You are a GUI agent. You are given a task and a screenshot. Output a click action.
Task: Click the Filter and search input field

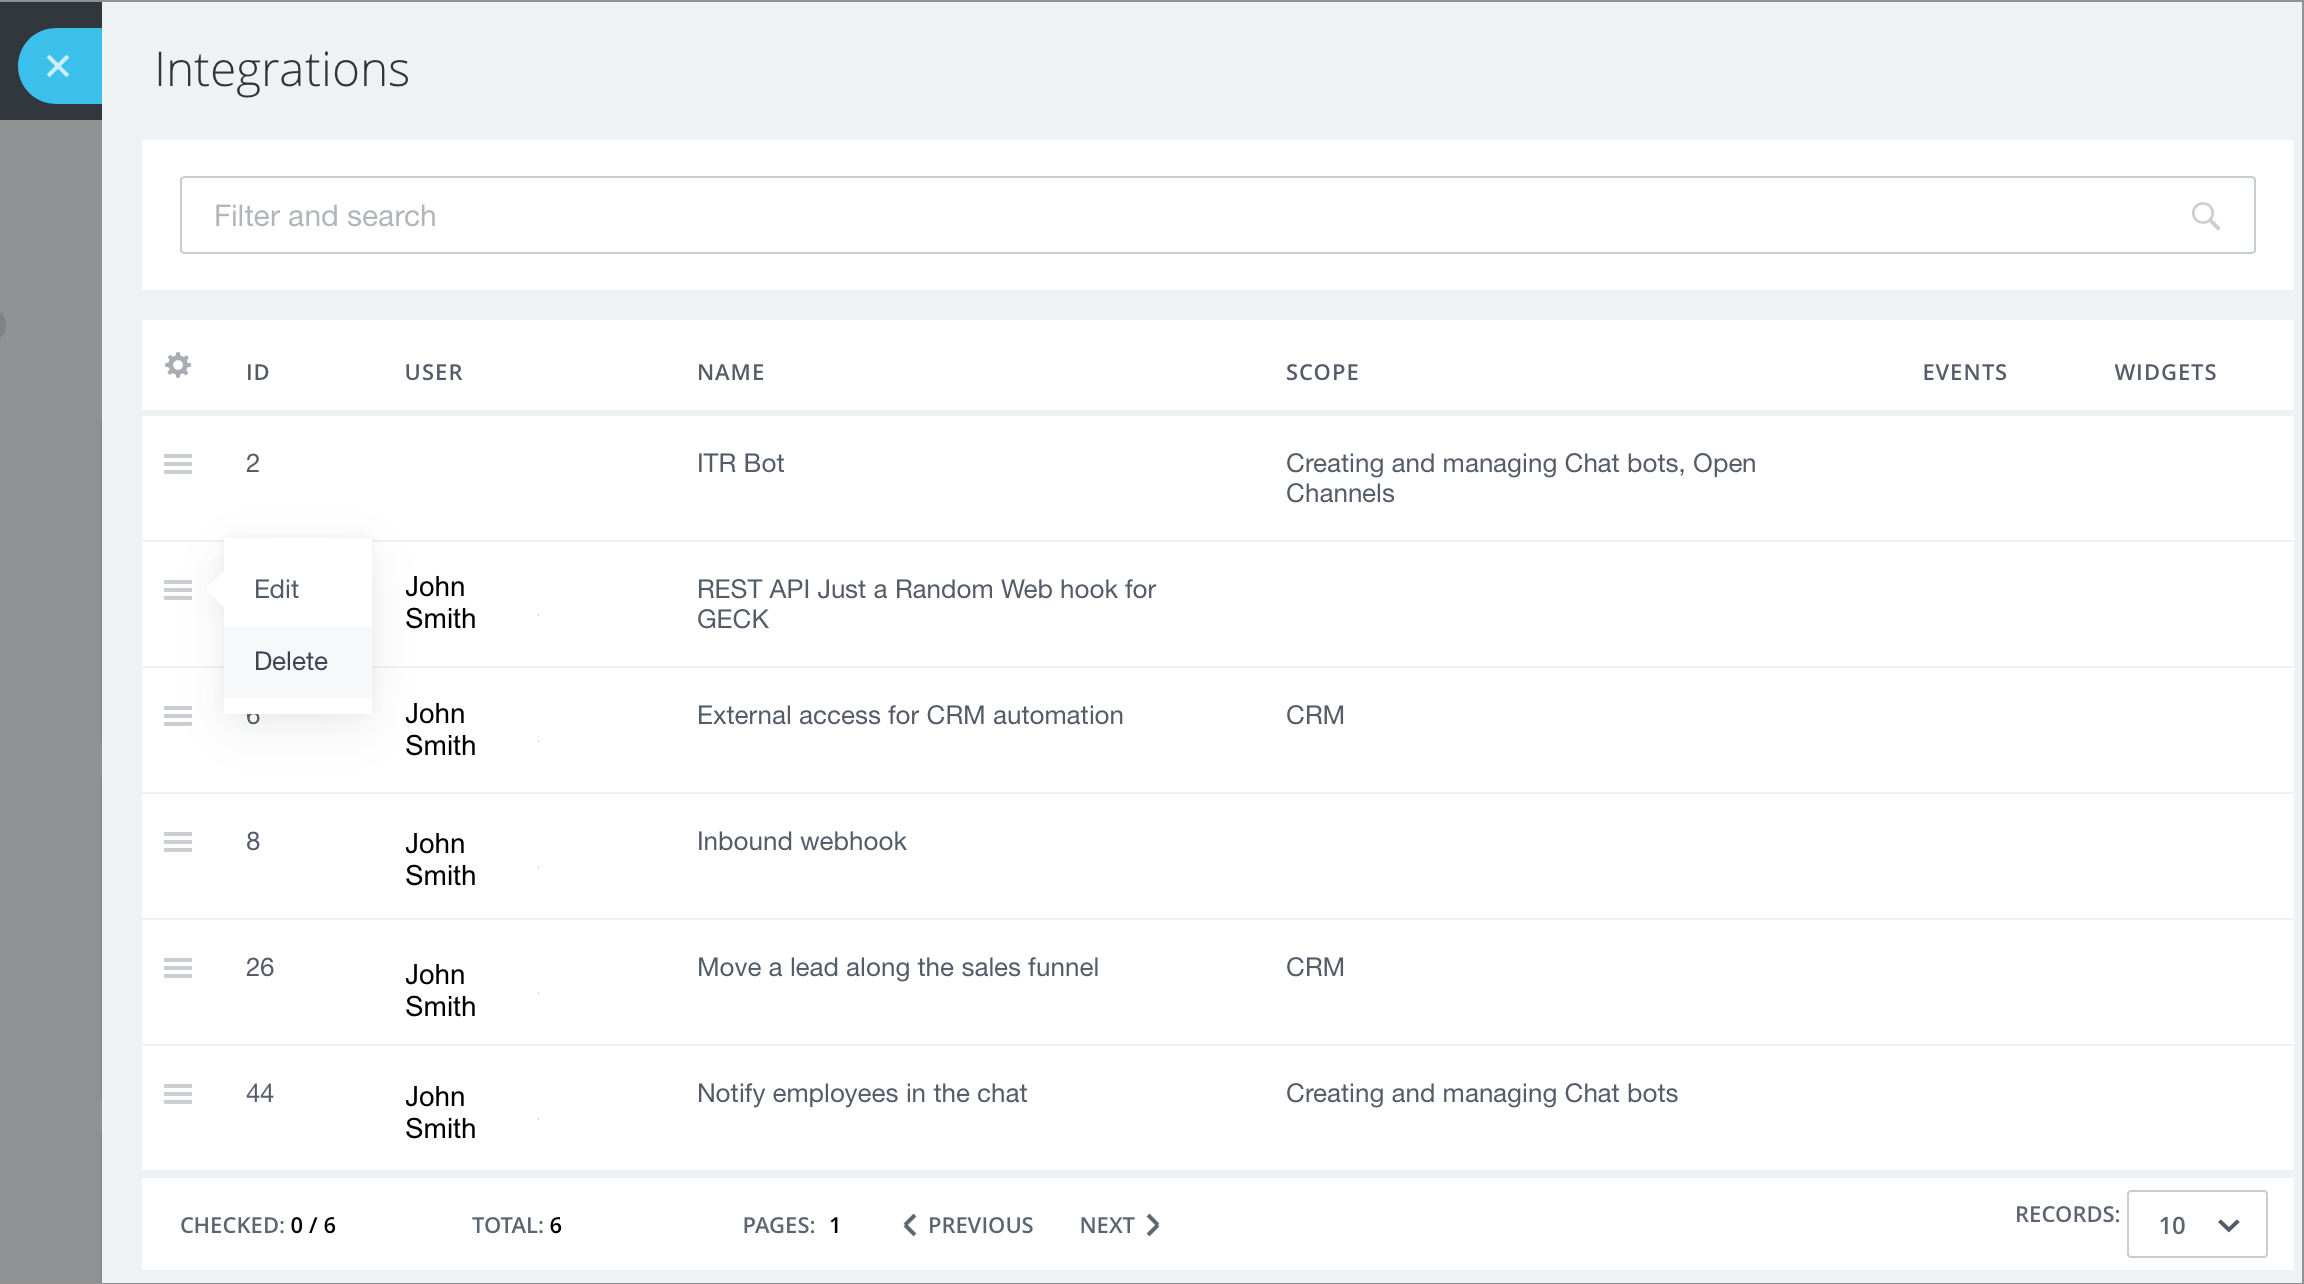click(700, 215)
